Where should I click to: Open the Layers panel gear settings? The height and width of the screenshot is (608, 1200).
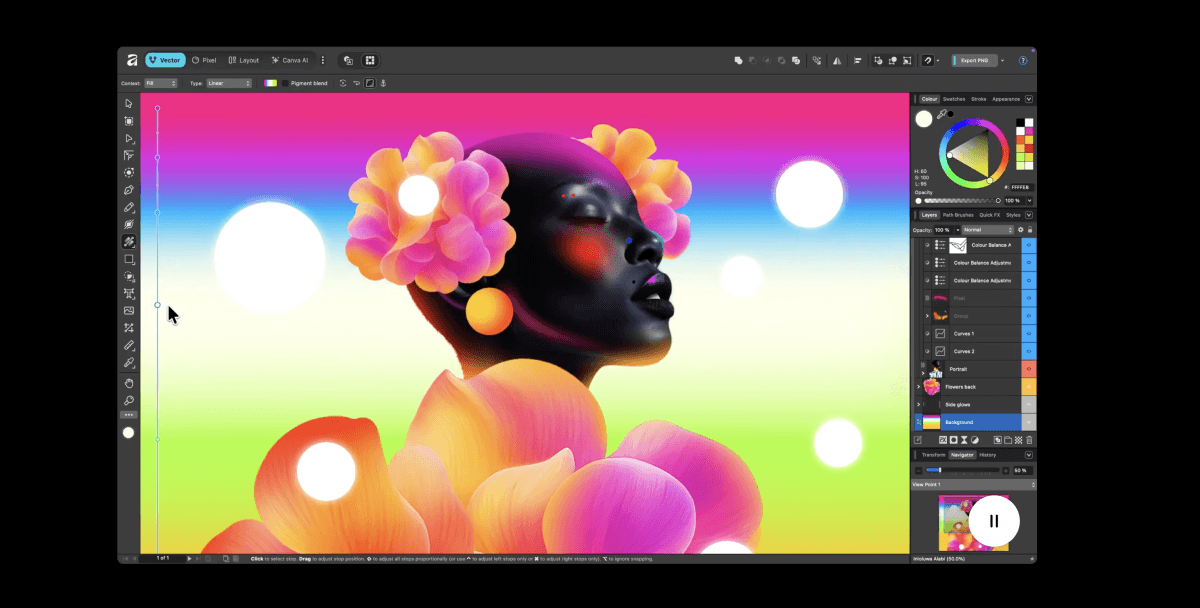coord(1021,230)
